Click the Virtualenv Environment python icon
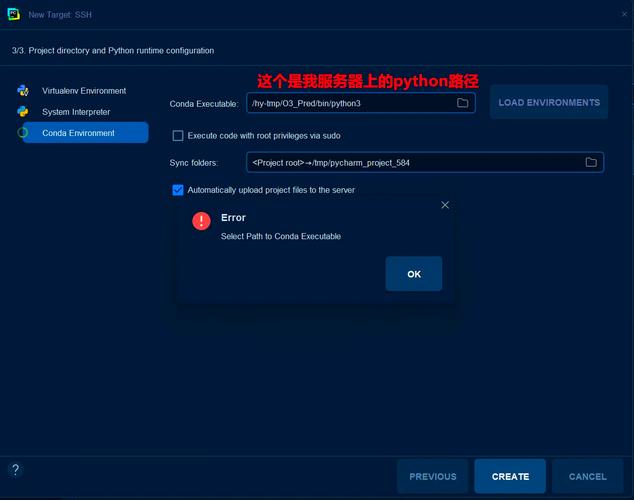The width and height of the screenshot is (634, 500). (x=23, y=91)
